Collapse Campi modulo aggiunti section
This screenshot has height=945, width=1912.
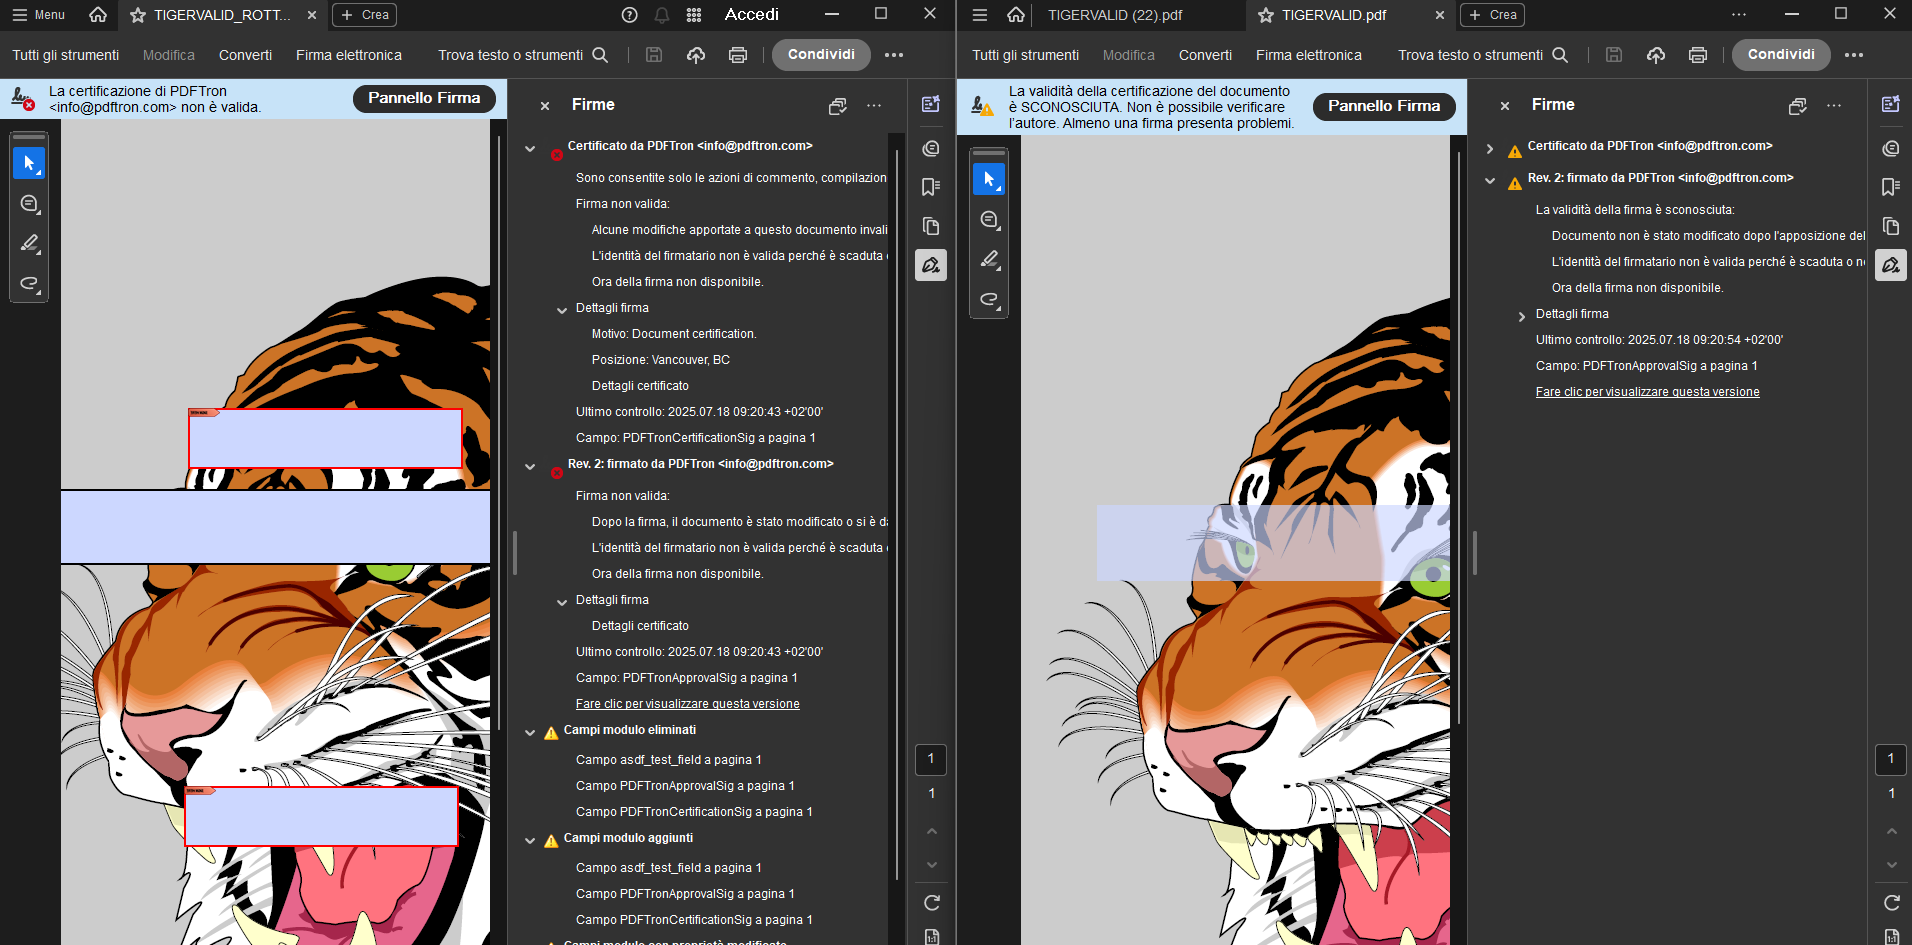tap(530, 840)
